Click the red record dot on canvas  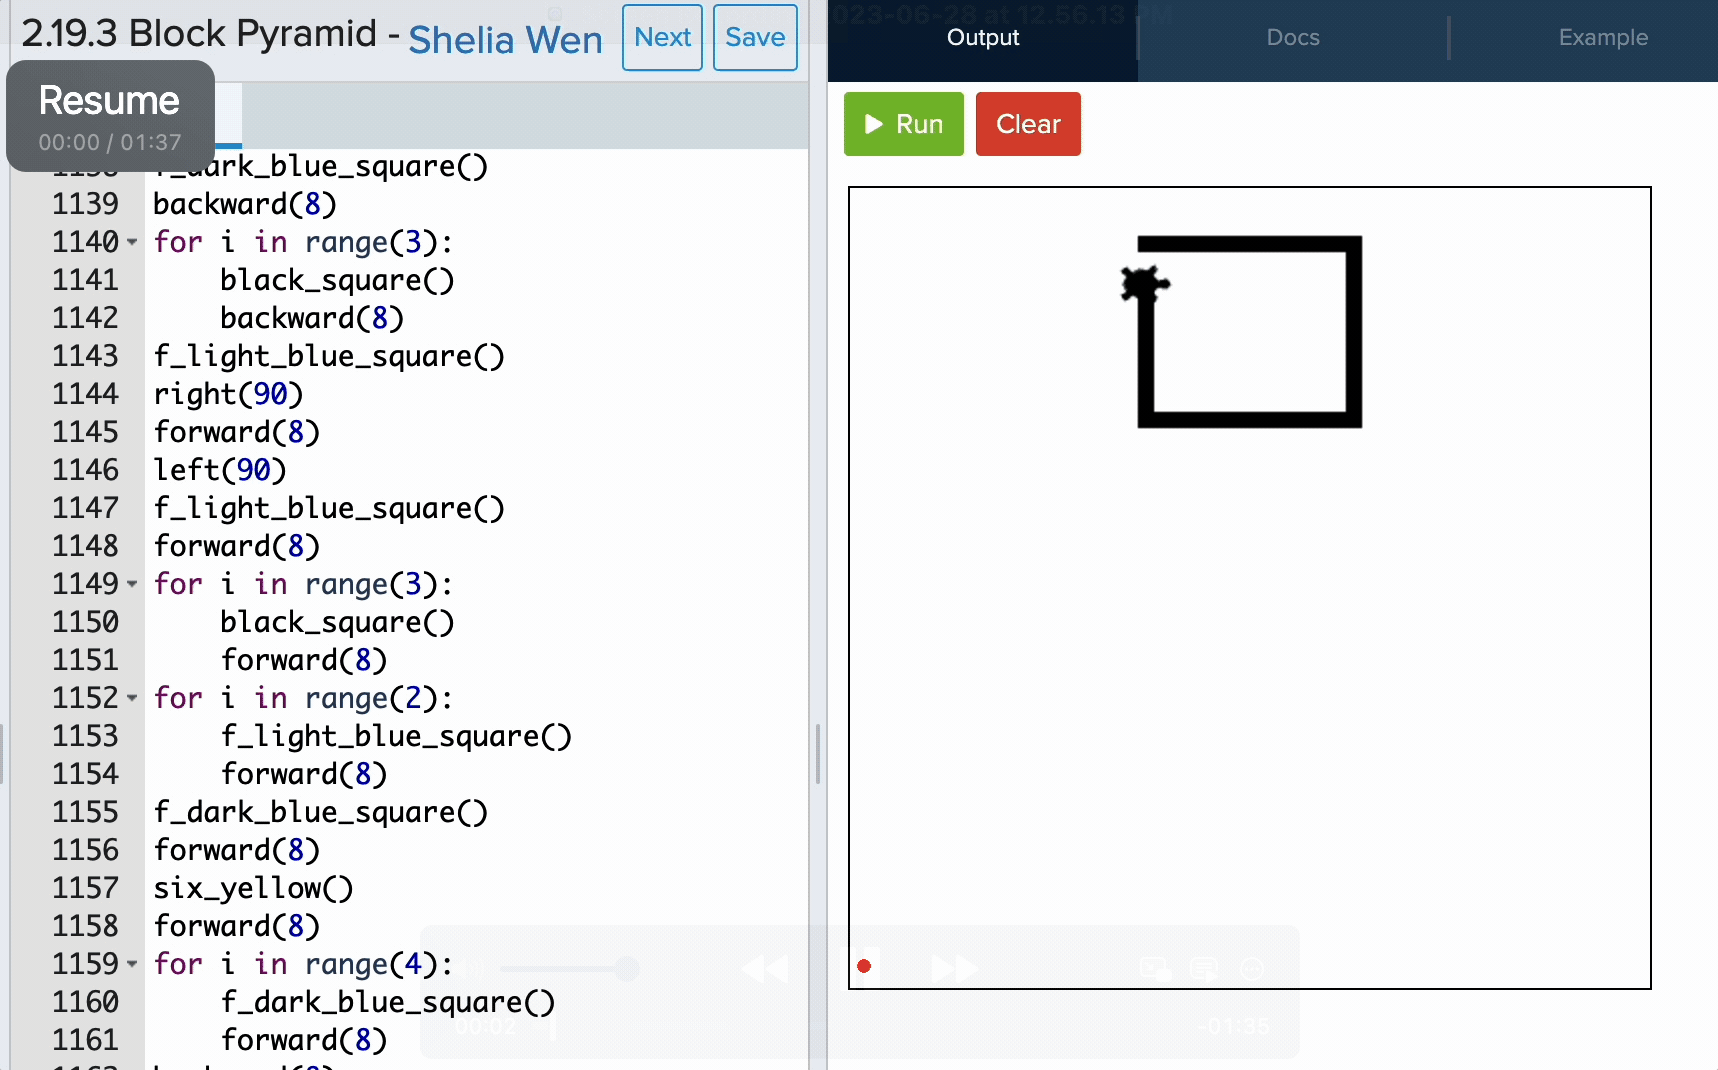[864, 966]
